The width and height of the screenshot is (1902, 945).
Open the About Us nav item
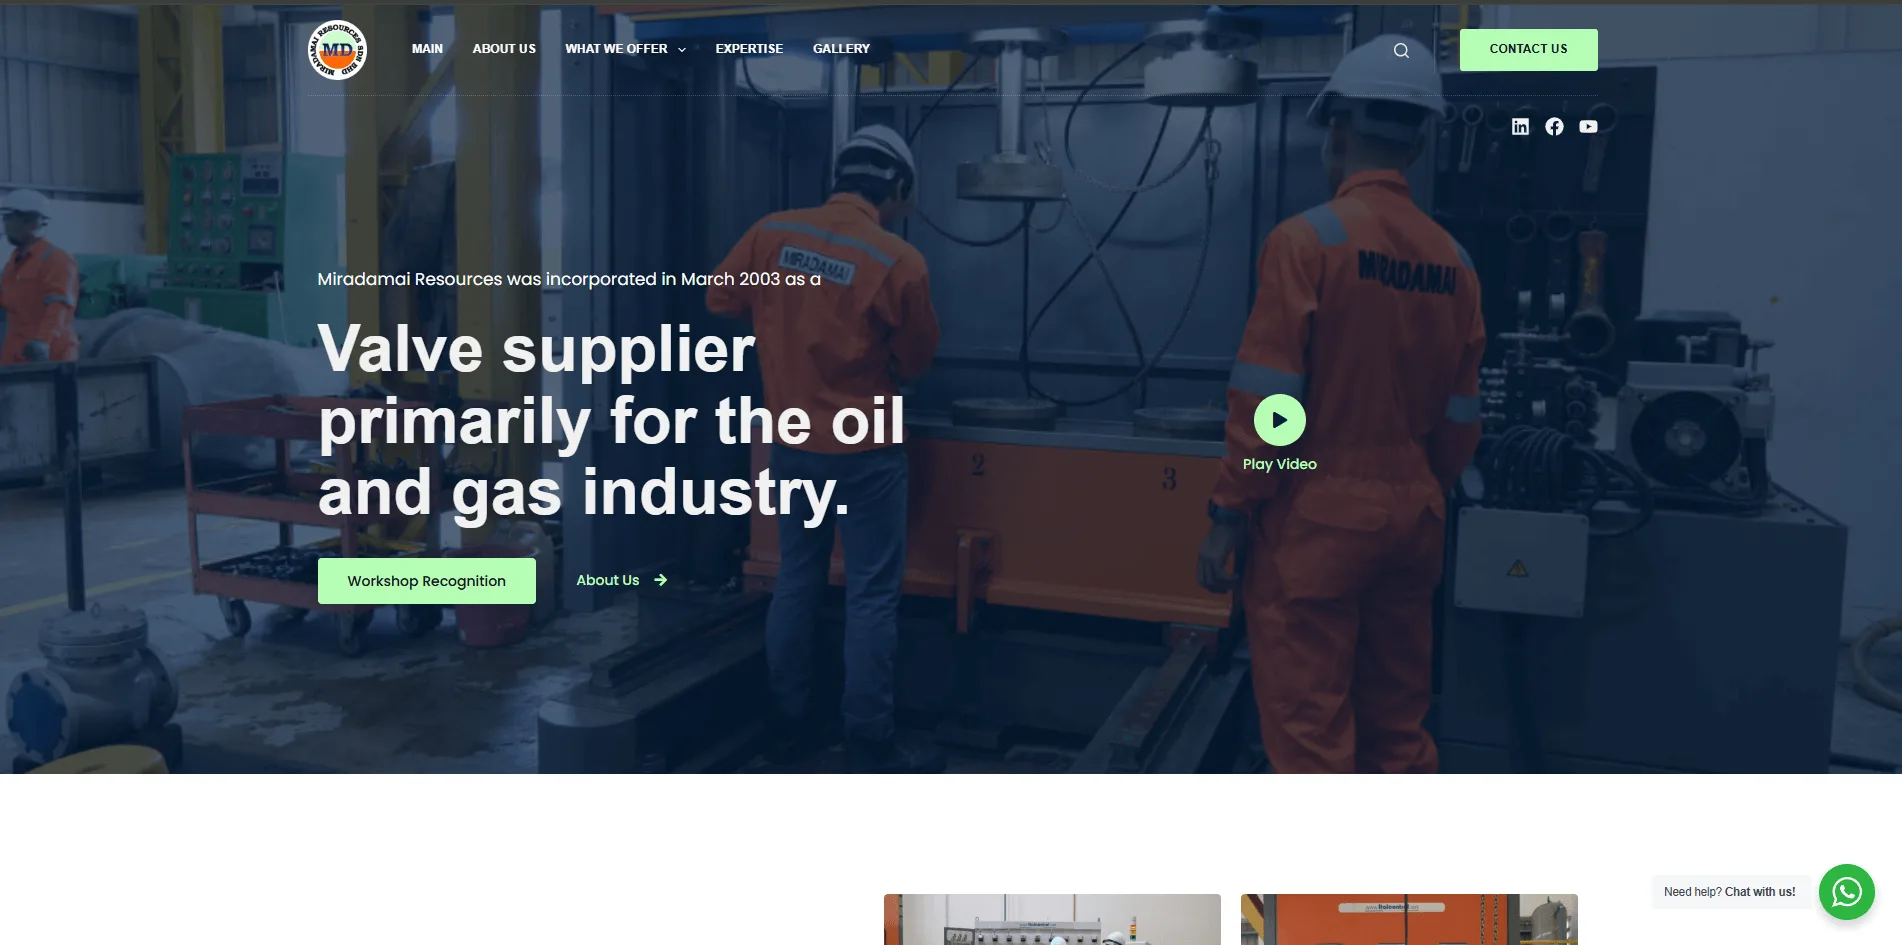pos(504,49)
